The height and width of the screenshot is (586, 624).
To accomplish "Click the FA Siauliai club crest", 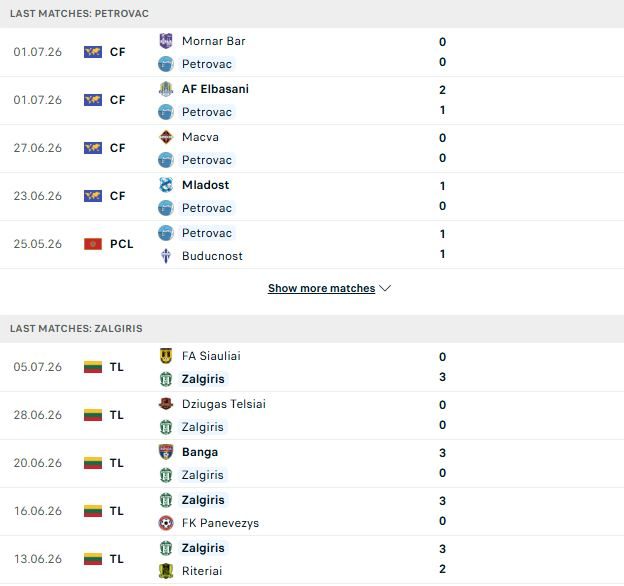I will [x=166, y=356].
